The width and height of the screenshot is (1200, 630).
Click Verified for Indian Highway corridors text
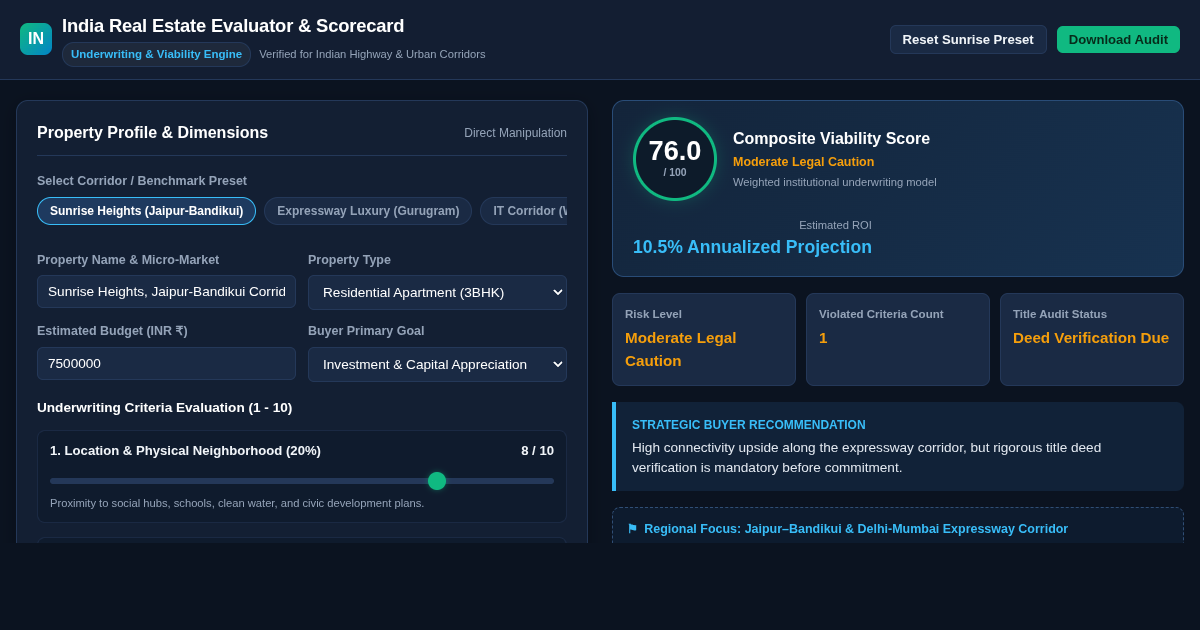tap(372, 54)
